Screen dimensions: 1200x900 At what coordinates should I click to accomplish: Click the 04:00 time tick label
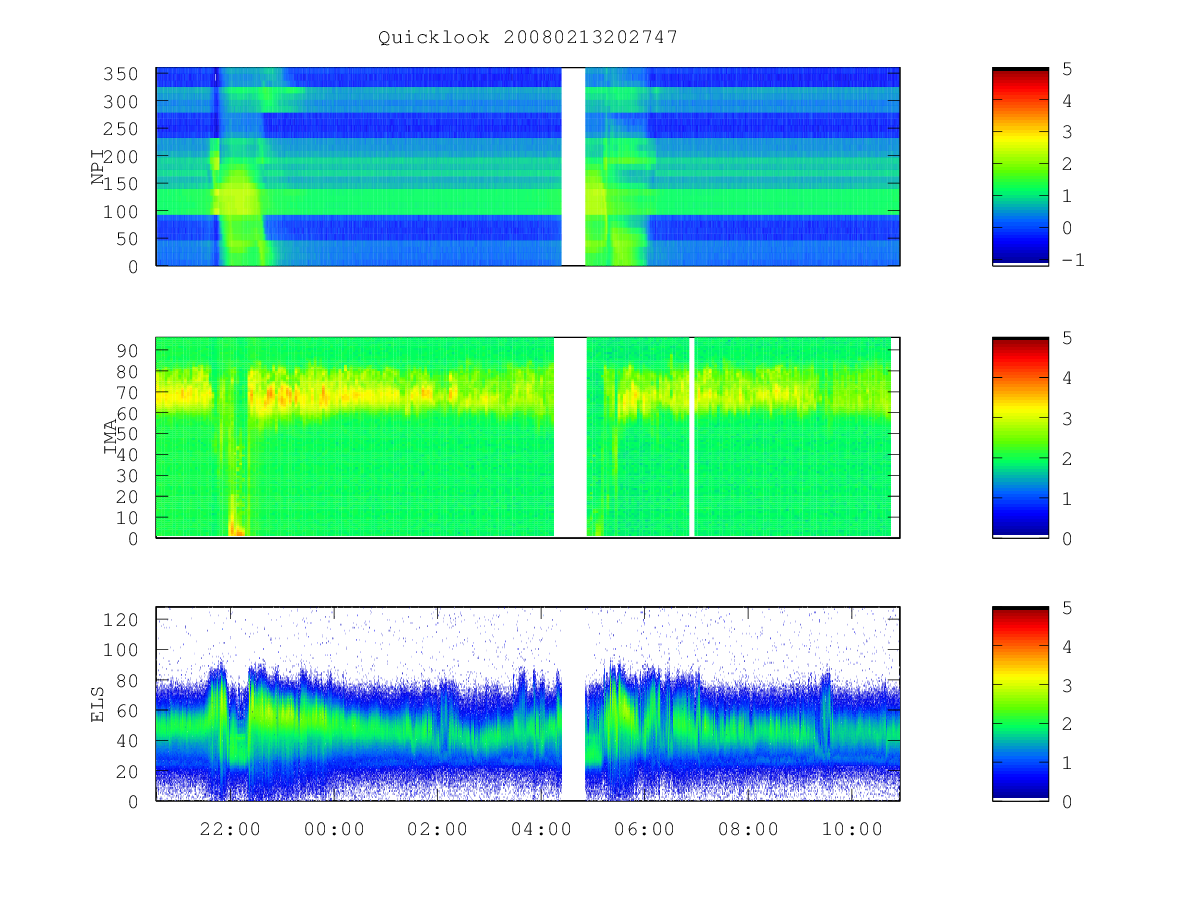tap(541, 829)
